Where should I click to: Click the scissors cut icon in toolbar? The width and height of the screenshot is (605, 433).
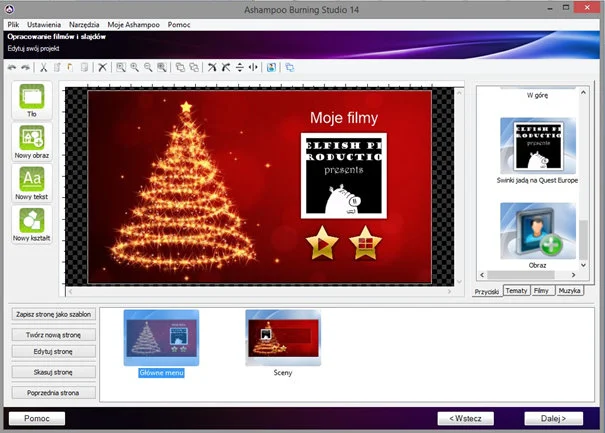(44, 67)
